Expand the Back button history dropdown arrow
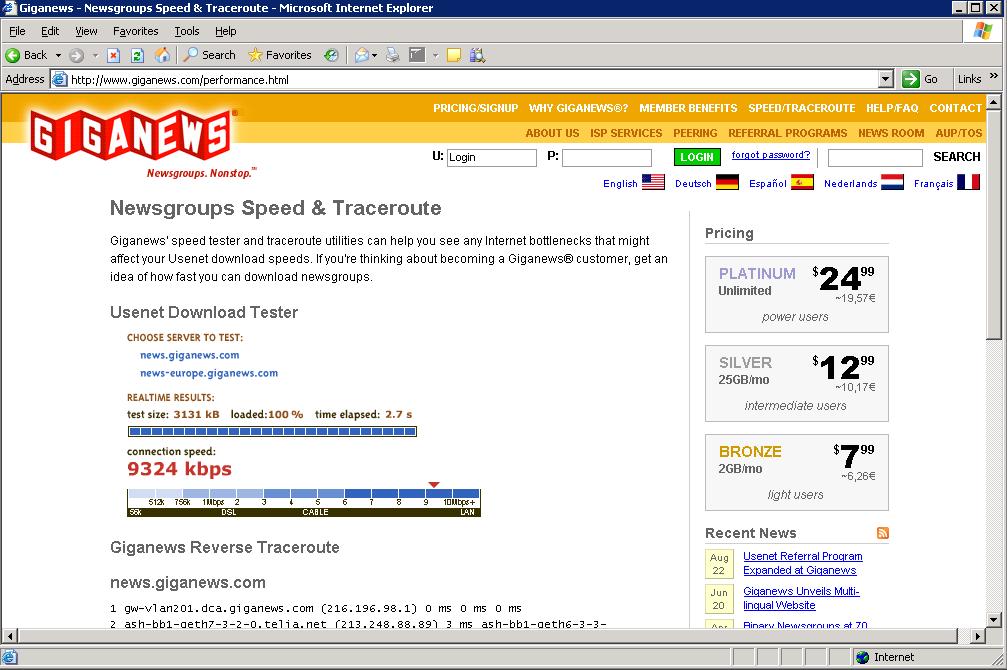 click(58, 55)
